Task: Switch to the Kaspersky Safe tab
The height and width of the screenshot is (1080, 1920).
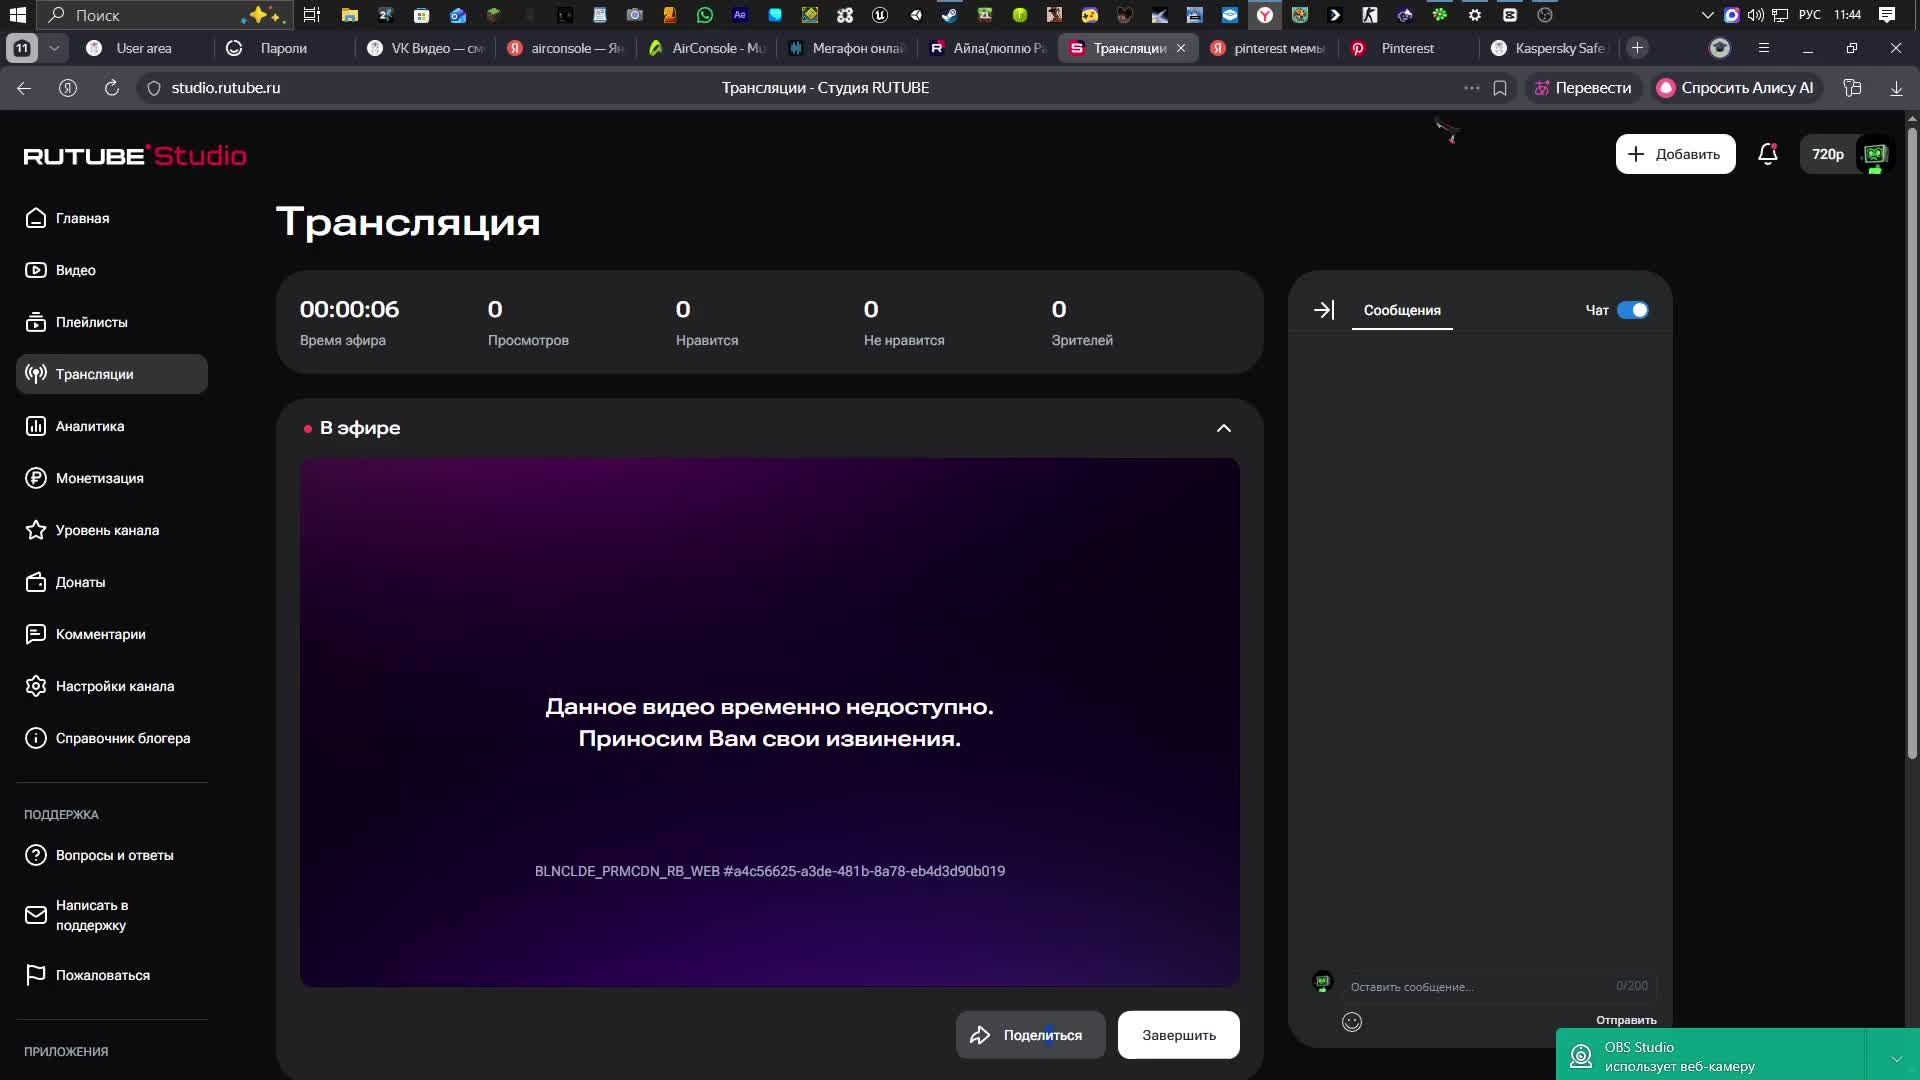Action: pyautogui.click(x=1547, y=48)
